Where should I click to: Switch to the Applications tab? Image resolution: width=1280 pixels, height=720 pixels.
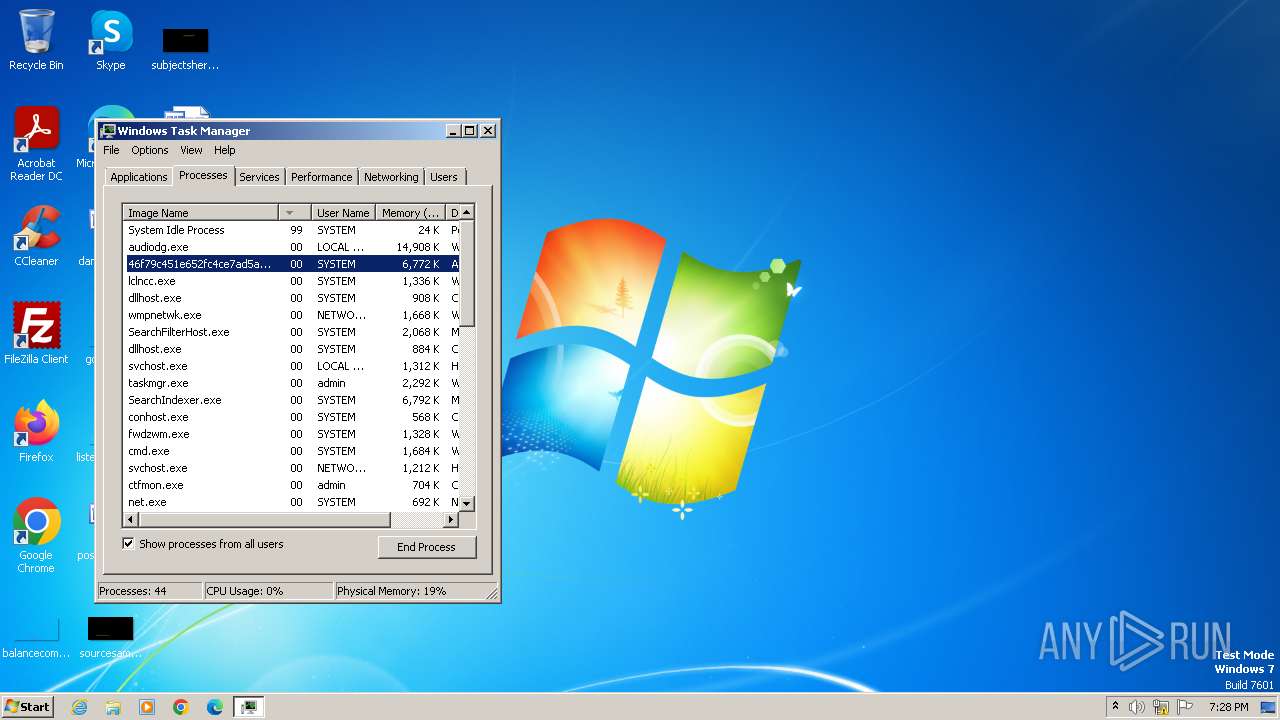pos(139,177)
